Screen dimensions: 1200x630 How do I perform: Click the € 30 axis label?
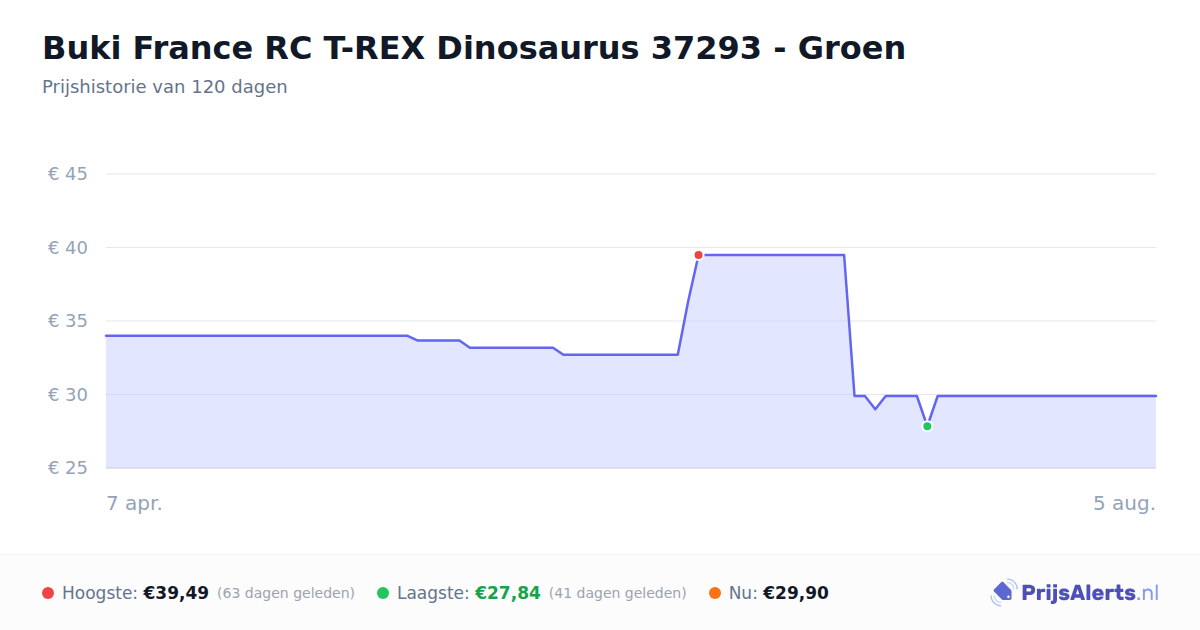tap(68, 394)
